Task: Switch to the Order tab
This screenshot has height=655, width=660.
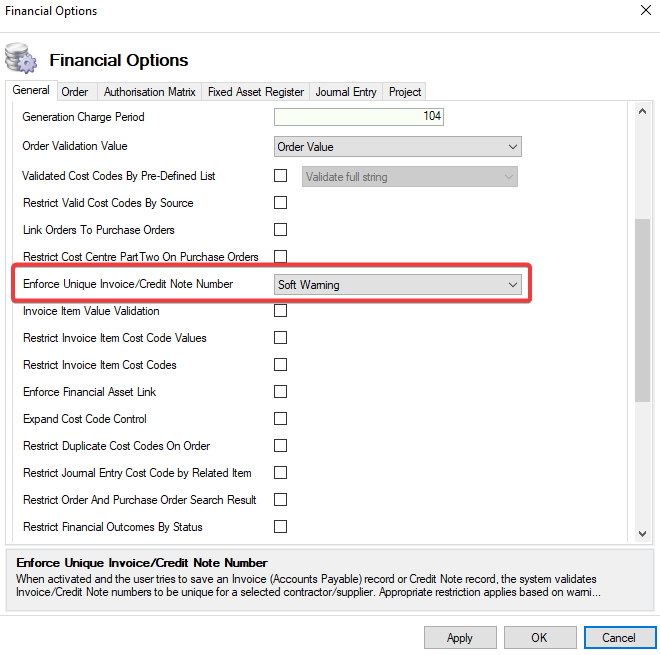Action: pyautogui.click(x=75, y=92)
